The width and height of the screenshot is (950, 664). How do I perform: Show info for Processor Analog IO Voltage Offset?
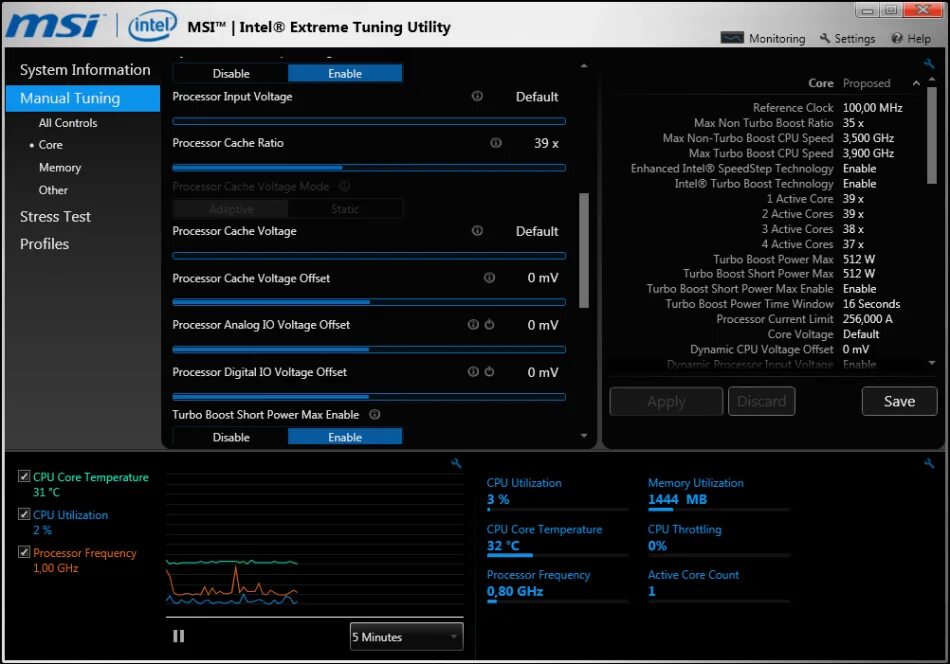(473, 324)
